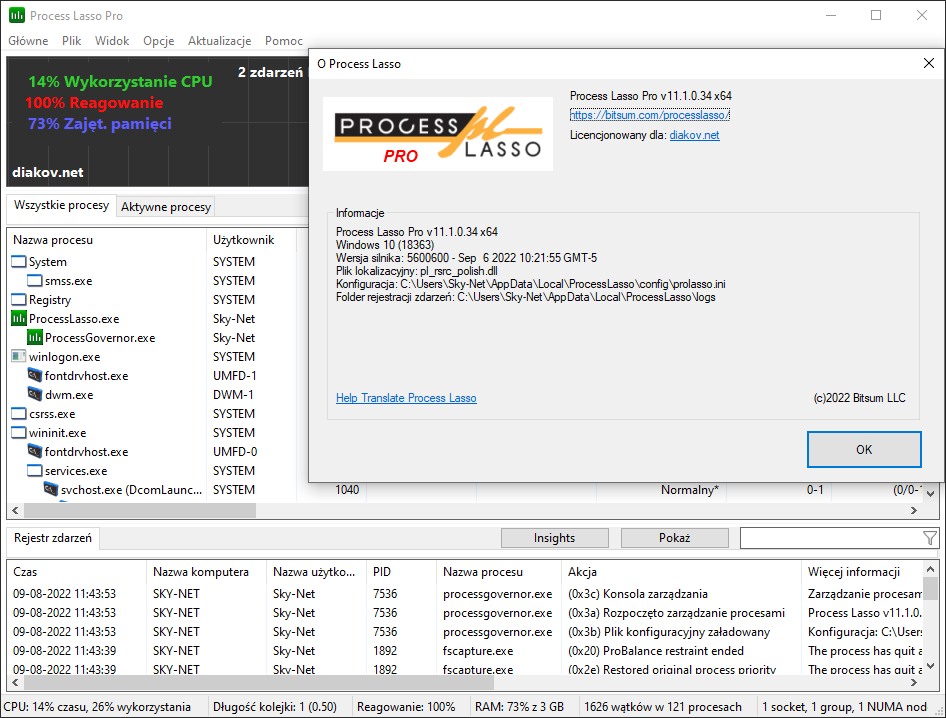Screen dimensions: 946x718
Task: Open the Aktualizacje menu
Action: pyautogui.click(x=220, y=40)
